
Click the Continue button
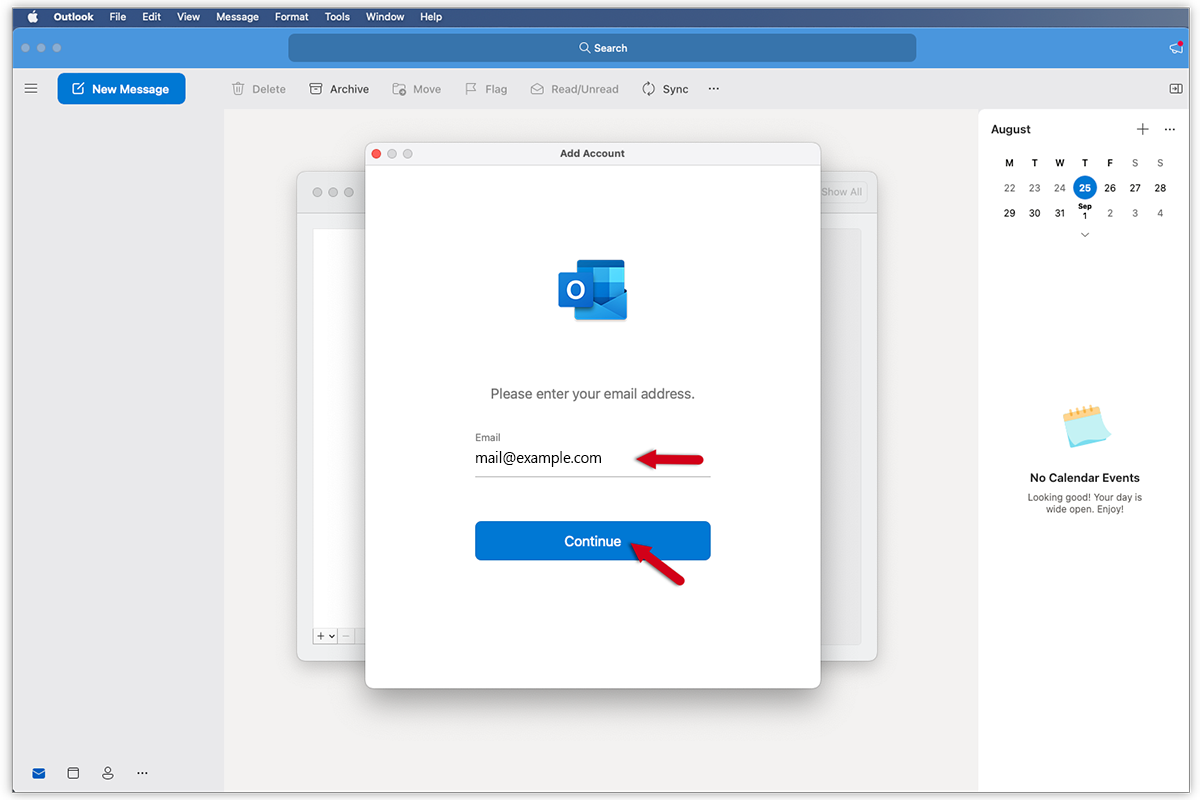tap(593, 541)
